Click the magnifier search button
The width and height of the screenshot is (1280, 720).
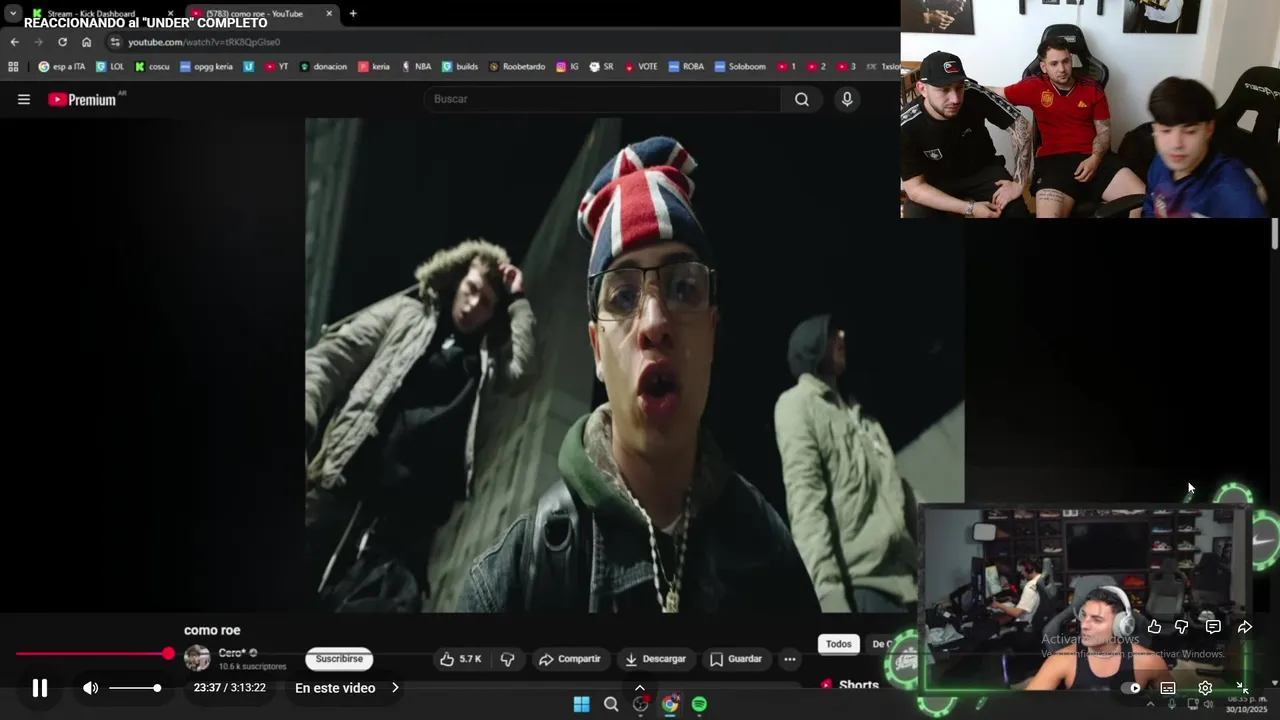[802, 99]
